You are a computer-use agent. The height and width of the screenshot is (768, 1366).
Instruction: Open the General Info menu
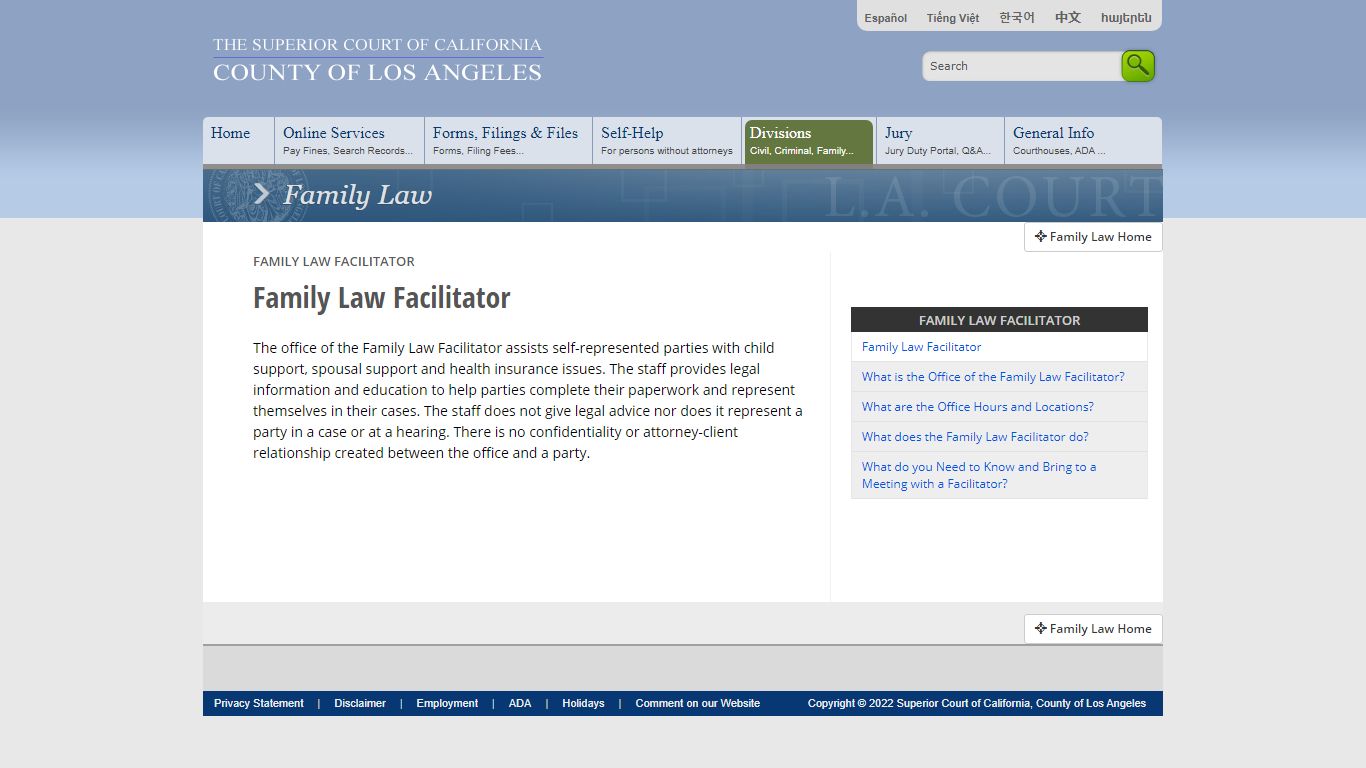coord(1083,141)
